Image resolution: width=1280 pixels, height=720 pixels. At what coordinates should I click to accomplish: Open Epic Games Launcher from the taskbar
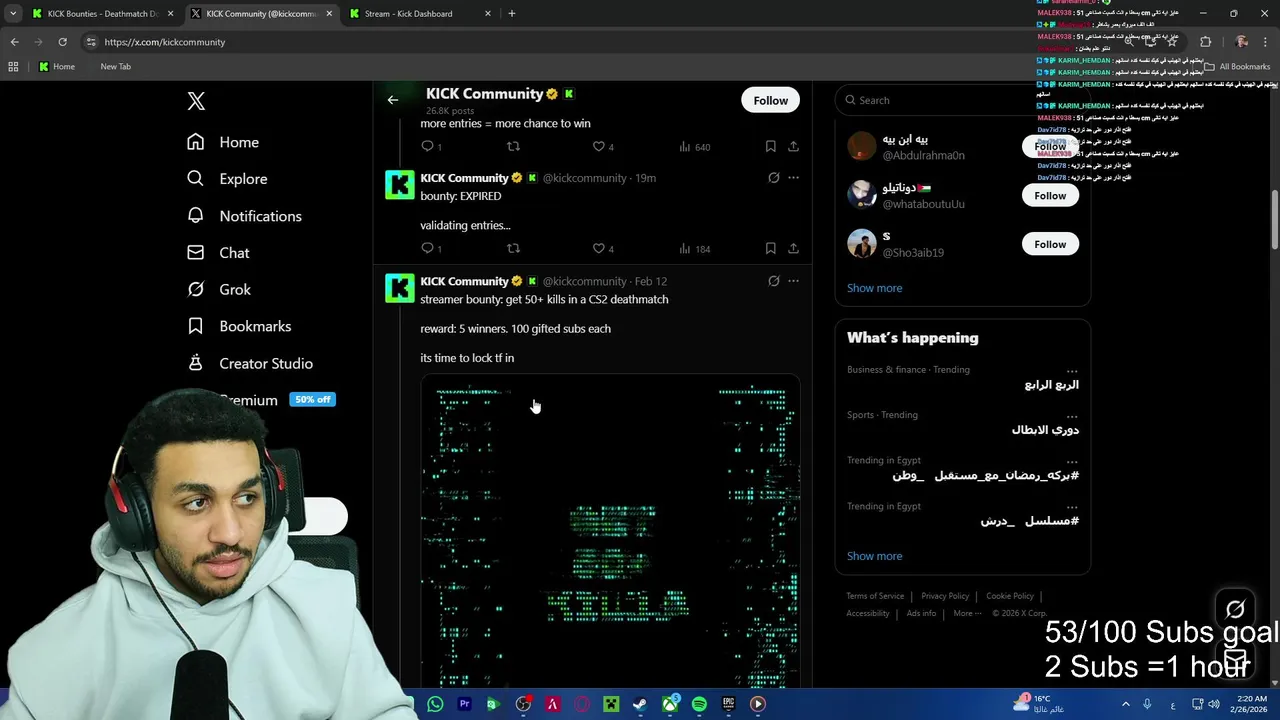click(729, 704)
